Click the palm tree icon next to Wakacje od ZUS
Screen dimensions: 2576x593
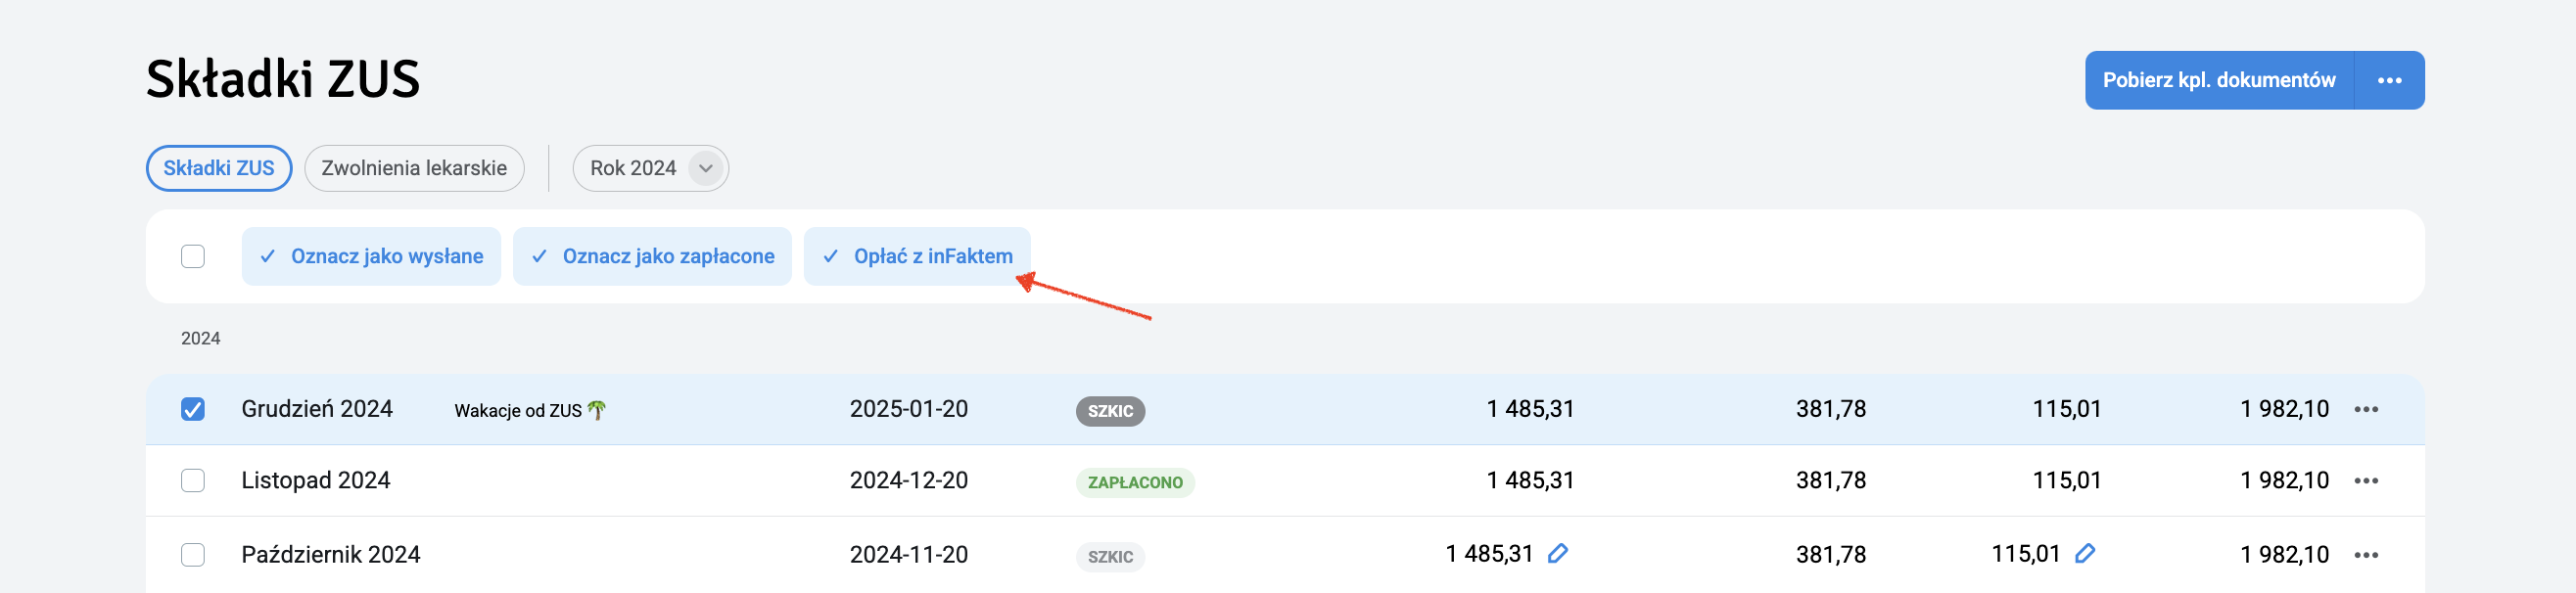pos(597,410)
